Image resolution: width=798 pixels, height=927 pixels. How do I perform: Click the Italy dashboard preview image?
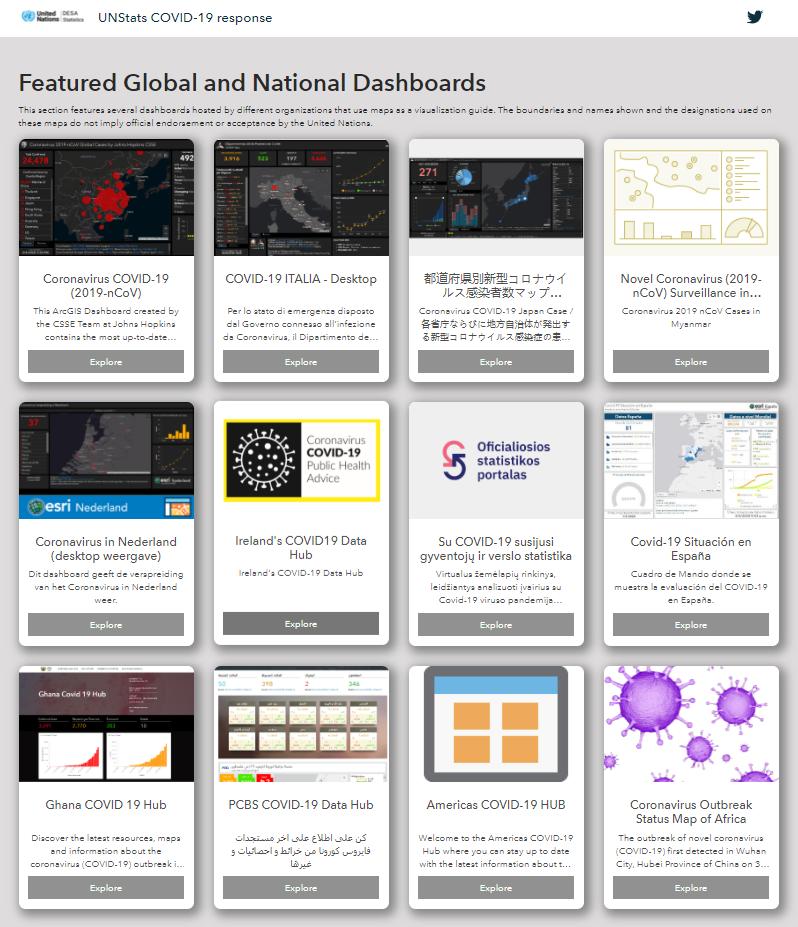(301, 197)
